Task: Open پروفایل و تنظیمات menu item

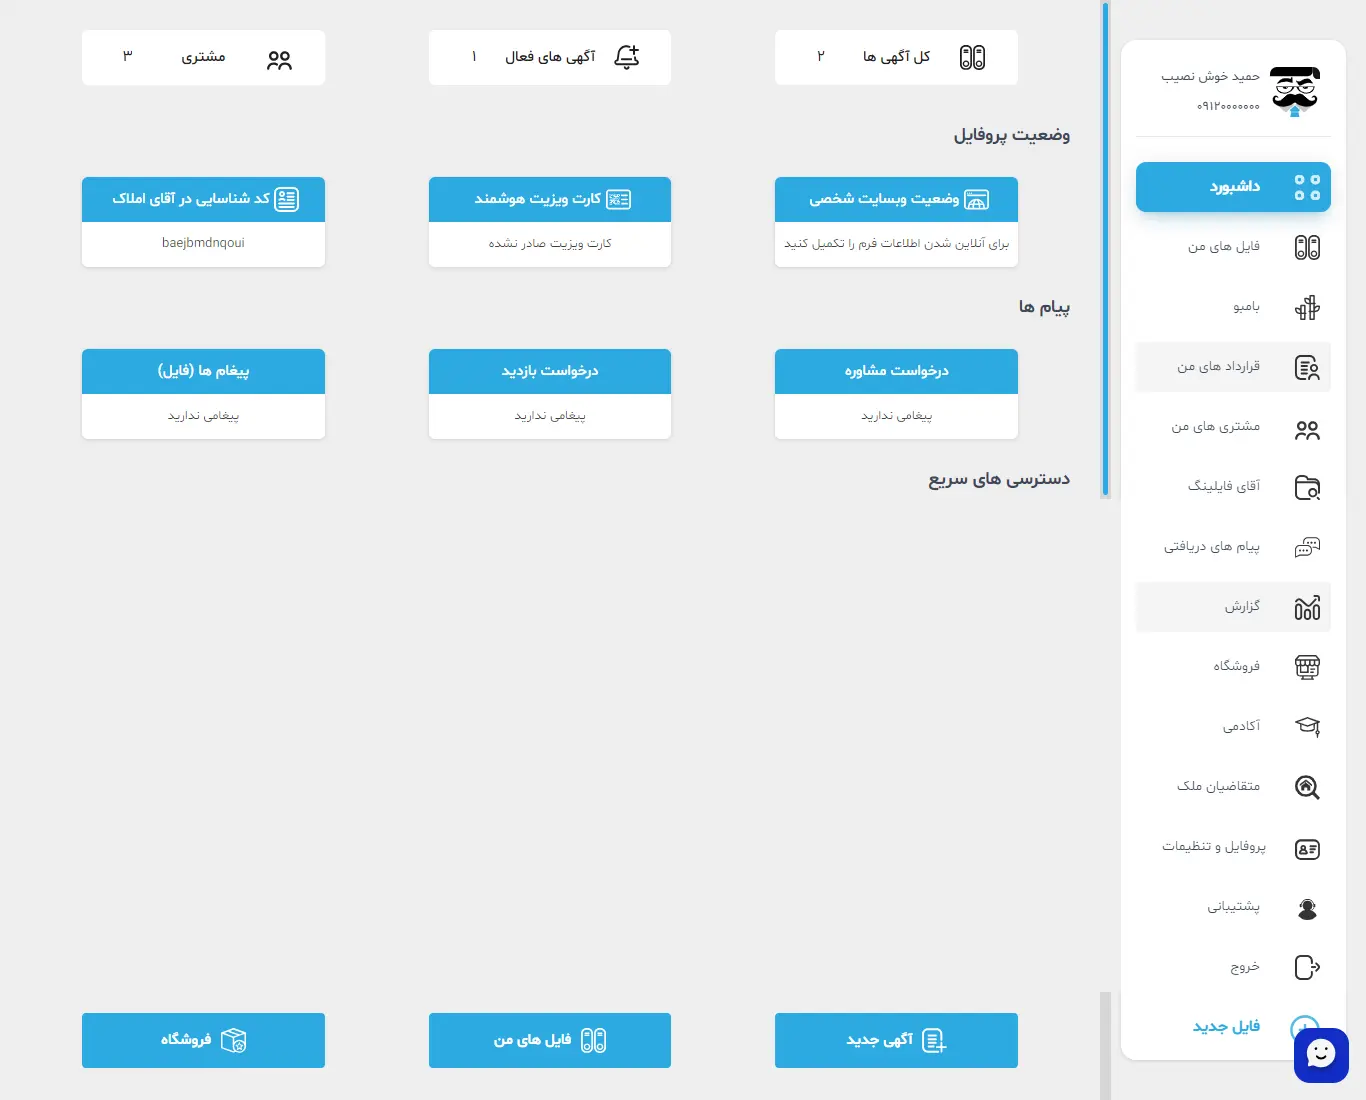Action: pos(1213,847)
